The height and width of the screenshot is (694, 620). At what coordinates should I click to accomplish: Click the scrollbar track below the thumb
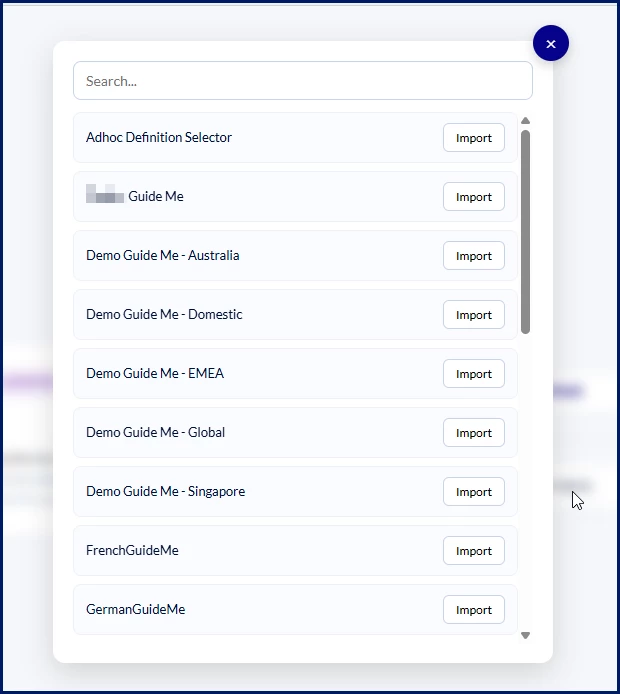525,482
